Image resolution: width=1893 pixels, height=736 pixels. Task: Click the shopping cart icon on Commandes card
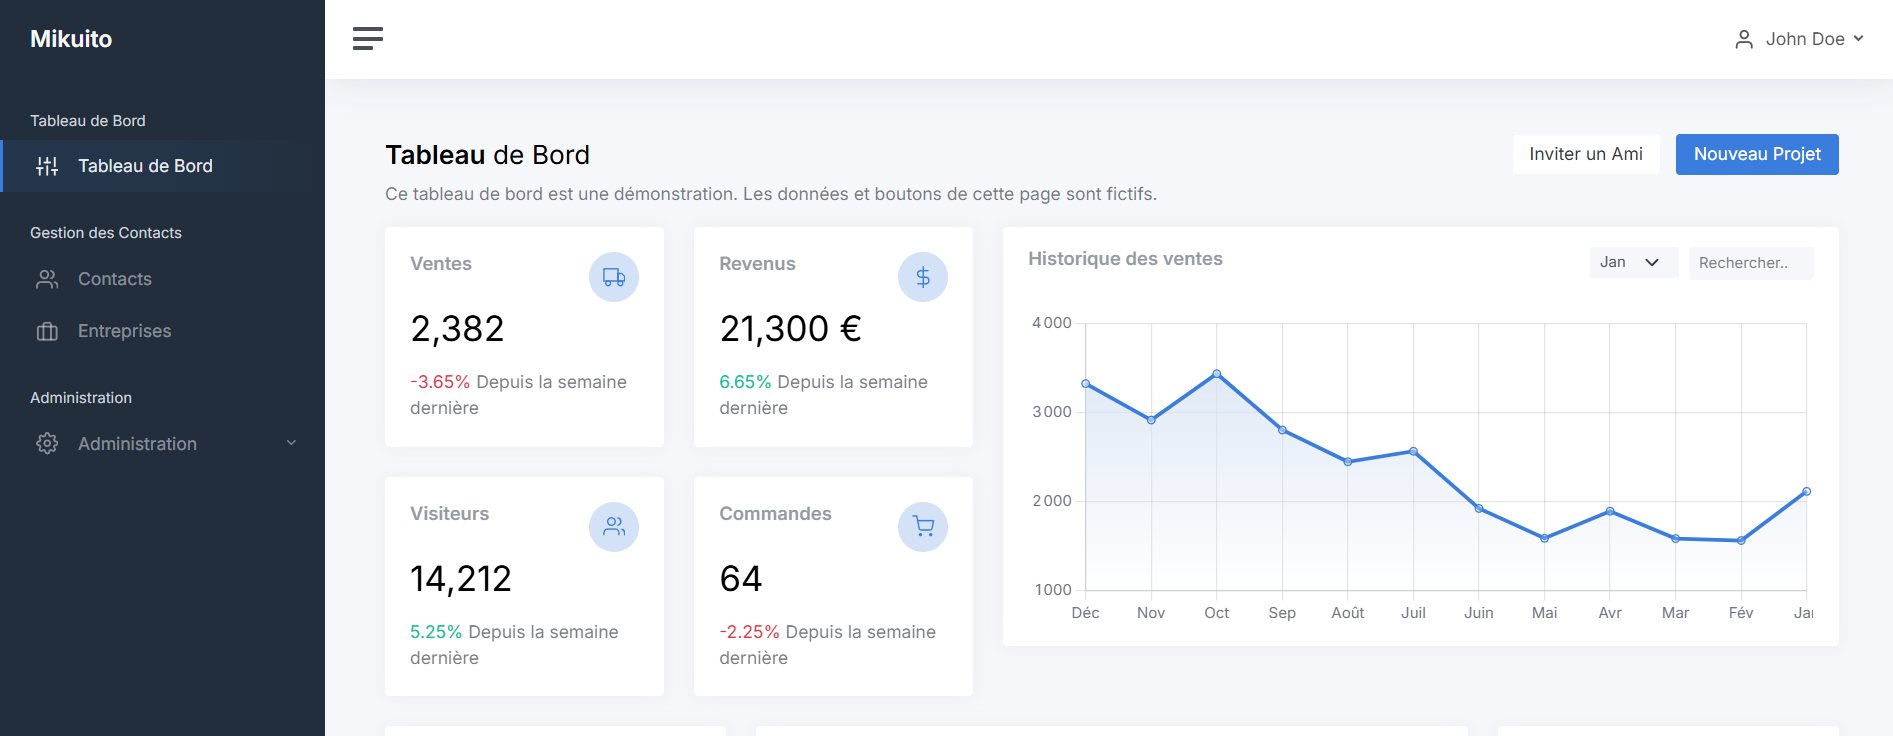922,527
